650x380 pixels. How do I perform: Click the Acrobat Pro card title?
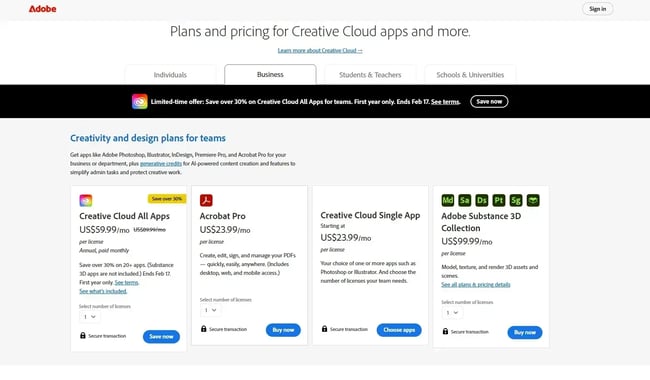coord(223,216)
